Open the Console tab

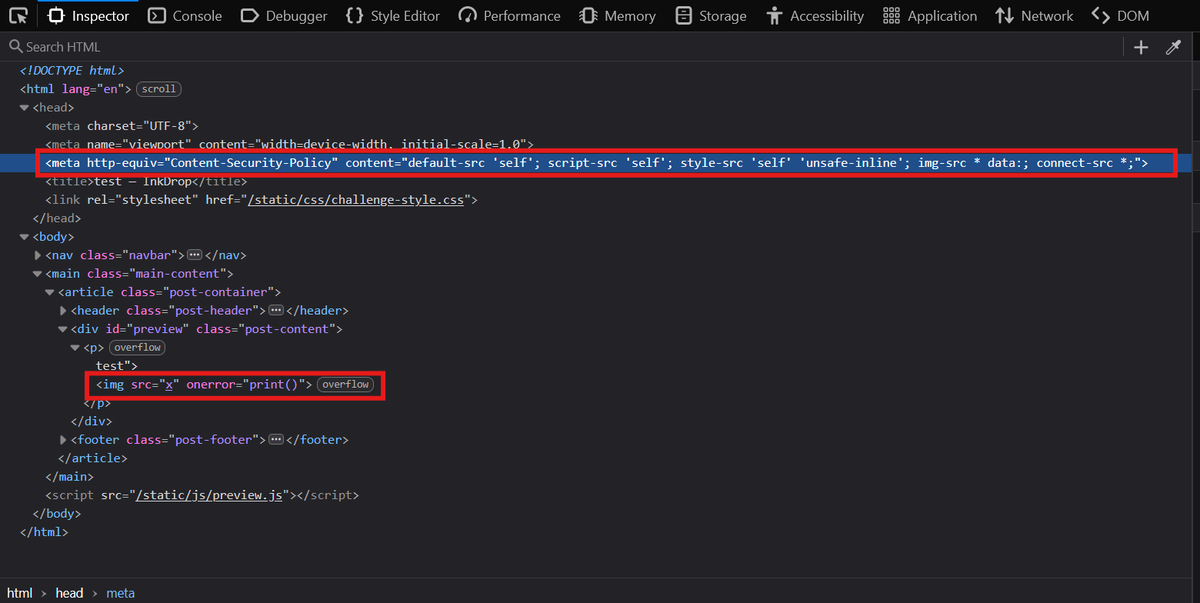tap(184, 16)
